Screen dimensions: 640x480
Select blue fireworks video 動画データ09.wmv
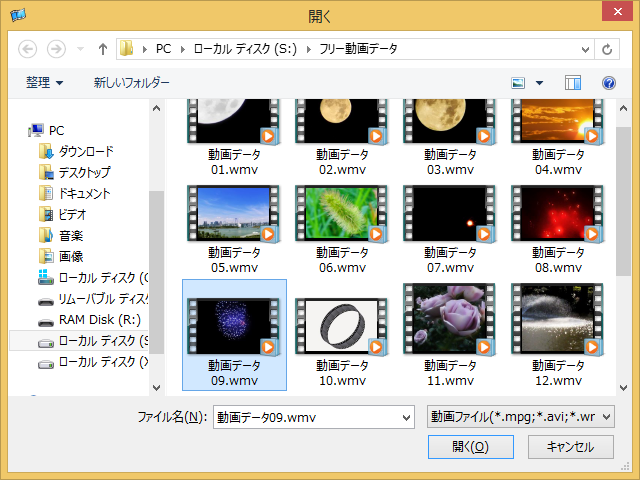(x=234, y=335)
